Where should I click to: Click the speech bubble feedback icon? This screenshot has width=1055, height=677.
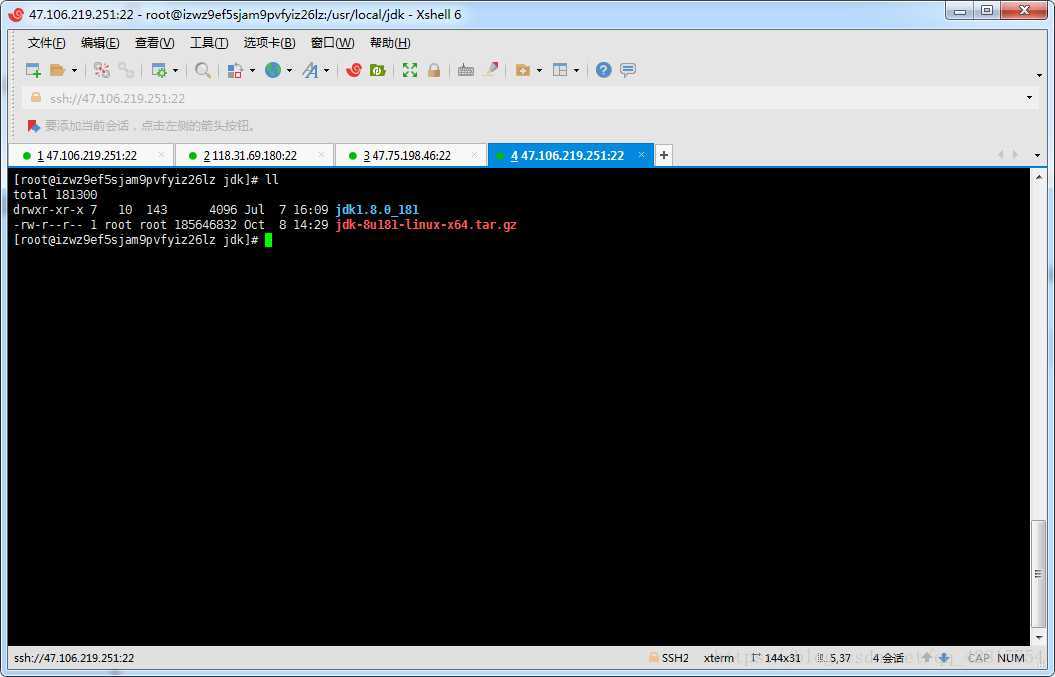pos(628,70)
